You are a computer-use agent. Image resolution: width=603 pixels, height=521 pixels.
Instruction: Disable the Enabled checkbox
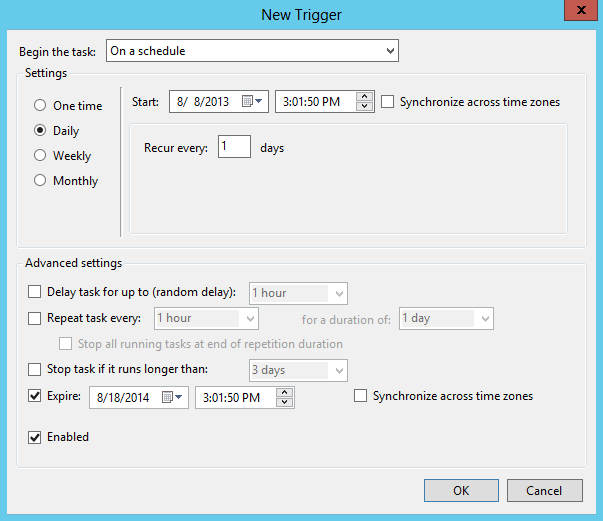pyautogui.click(x=36, y=437)
